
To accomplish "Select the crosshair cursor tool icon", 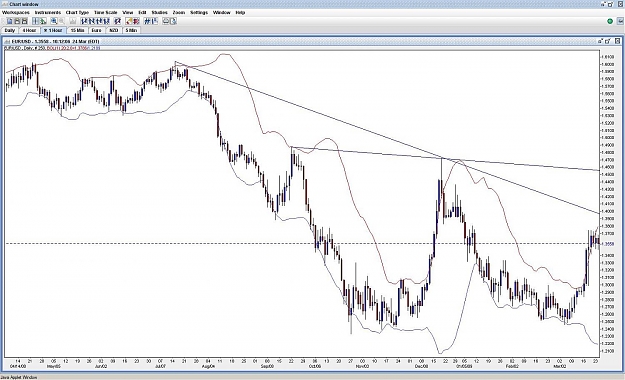I will click(x=35, y=21).
